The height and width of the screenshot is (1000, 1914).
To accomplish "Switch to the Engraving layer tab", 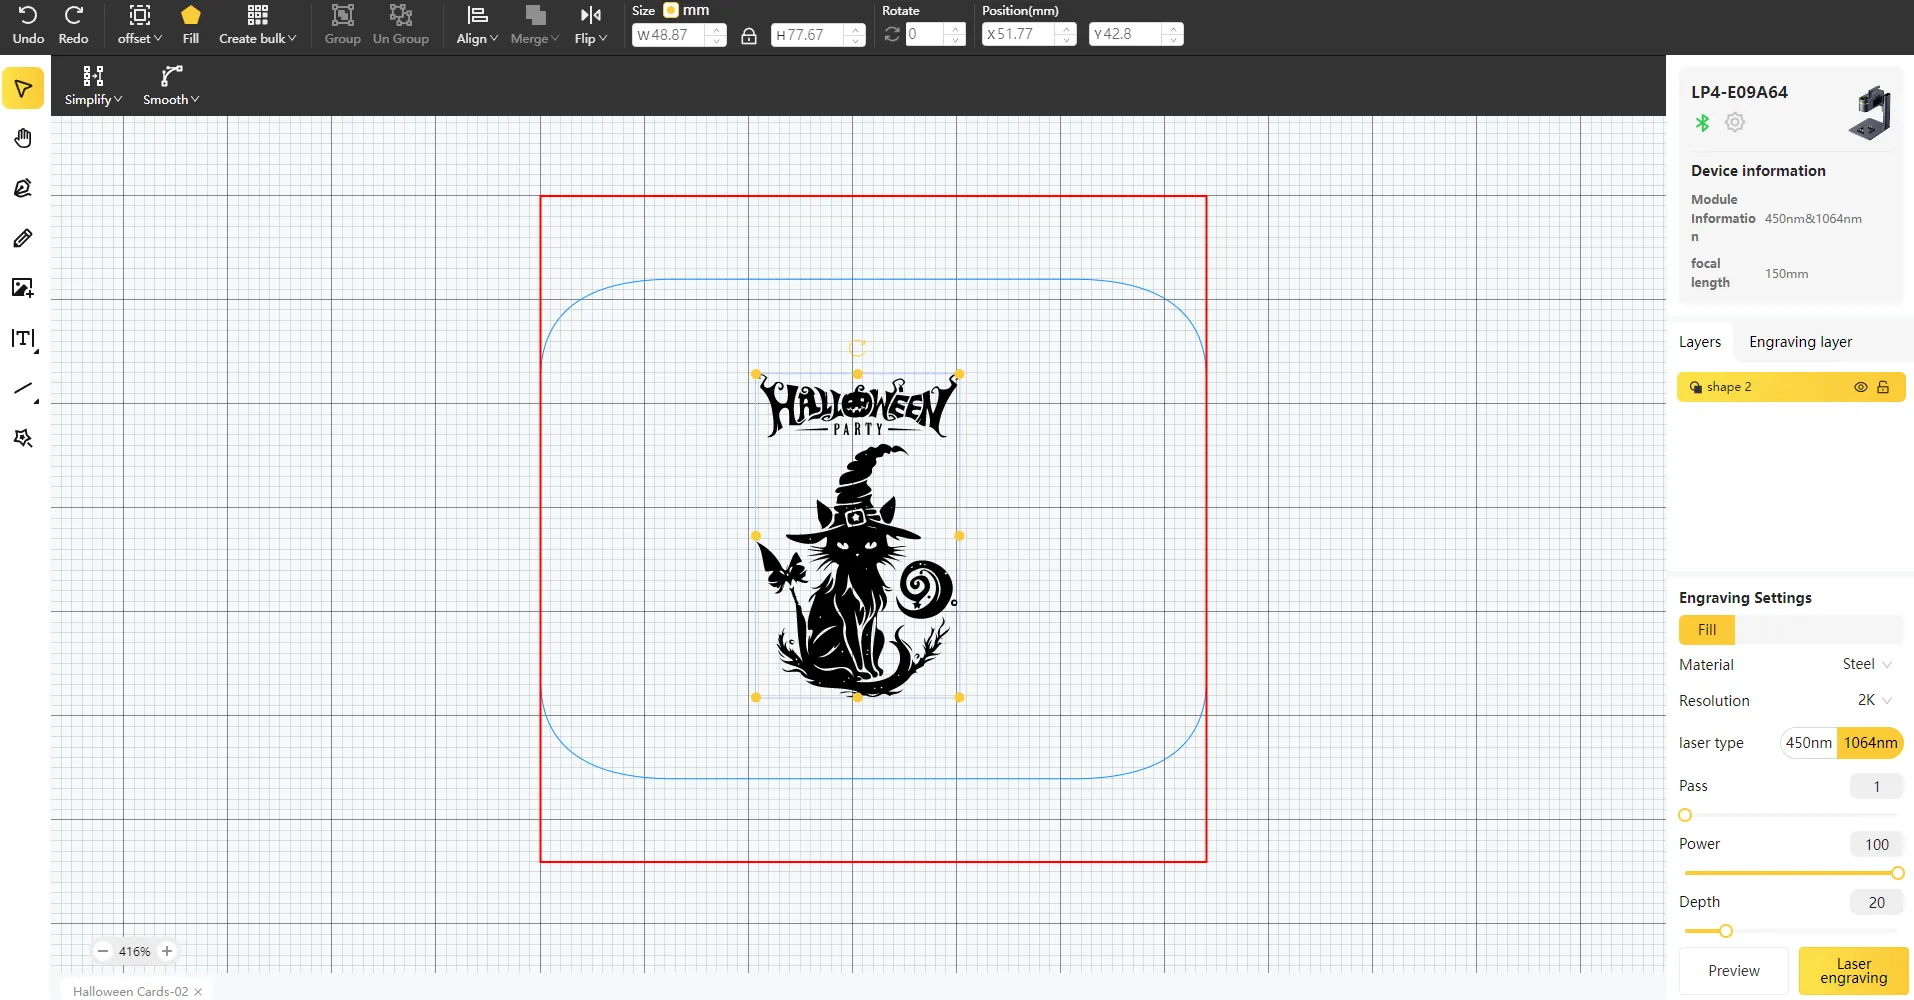I will [x=1800, y=342].
